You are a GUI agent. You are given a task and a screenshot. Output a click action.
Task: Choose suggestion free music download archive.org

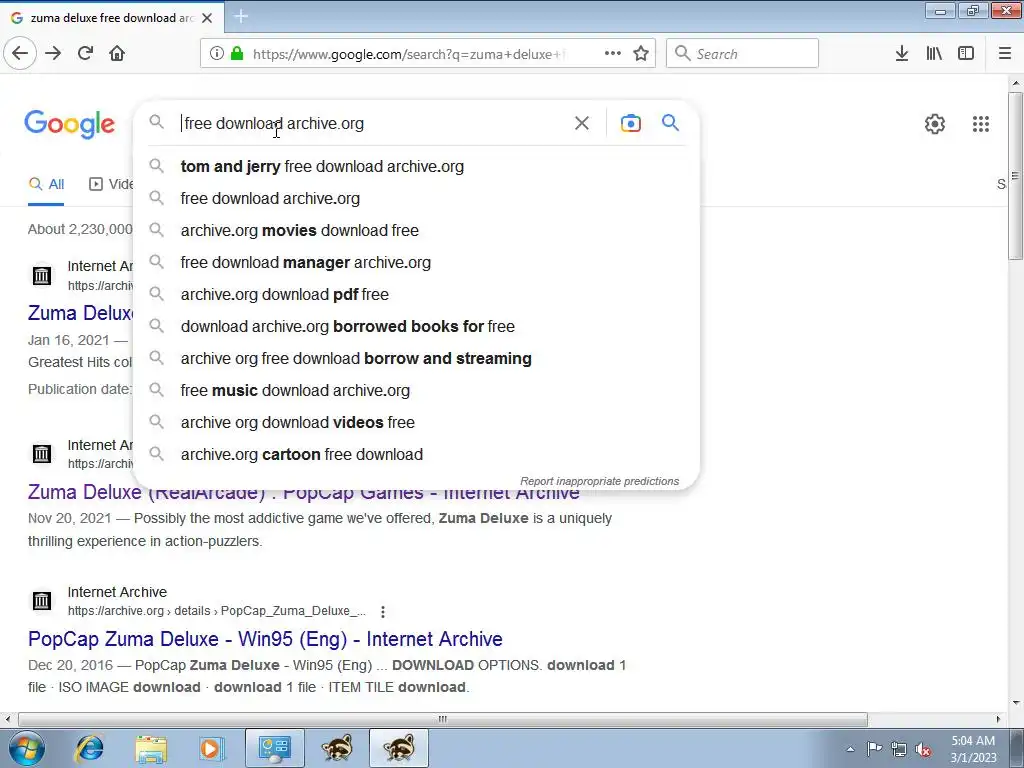pyautogui.click(x=416, y=391)
